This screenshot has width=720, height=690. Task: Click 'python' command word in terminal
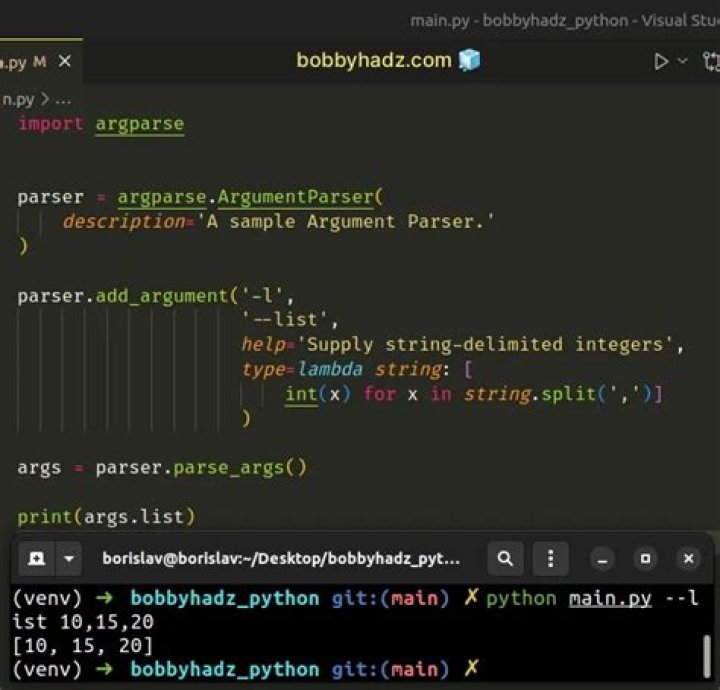(521, 599)
